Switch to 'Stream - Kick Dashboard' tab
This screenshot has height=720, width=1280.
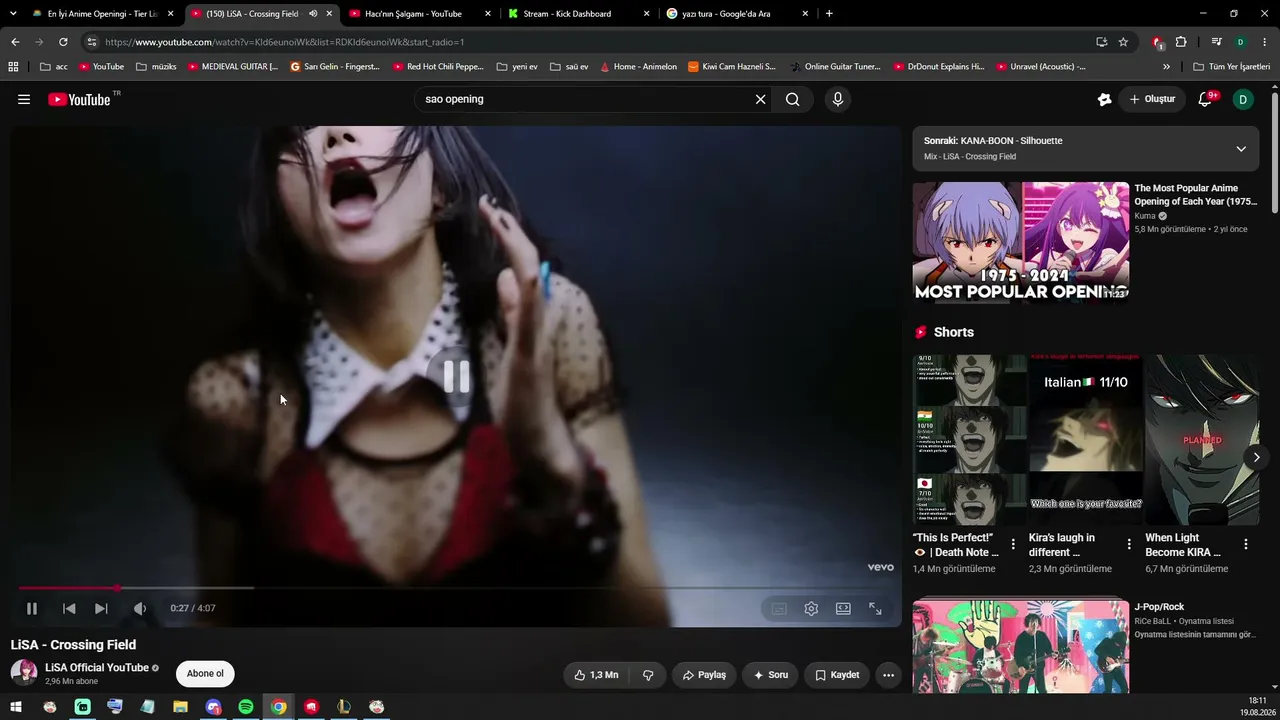[x=579, y=14]
